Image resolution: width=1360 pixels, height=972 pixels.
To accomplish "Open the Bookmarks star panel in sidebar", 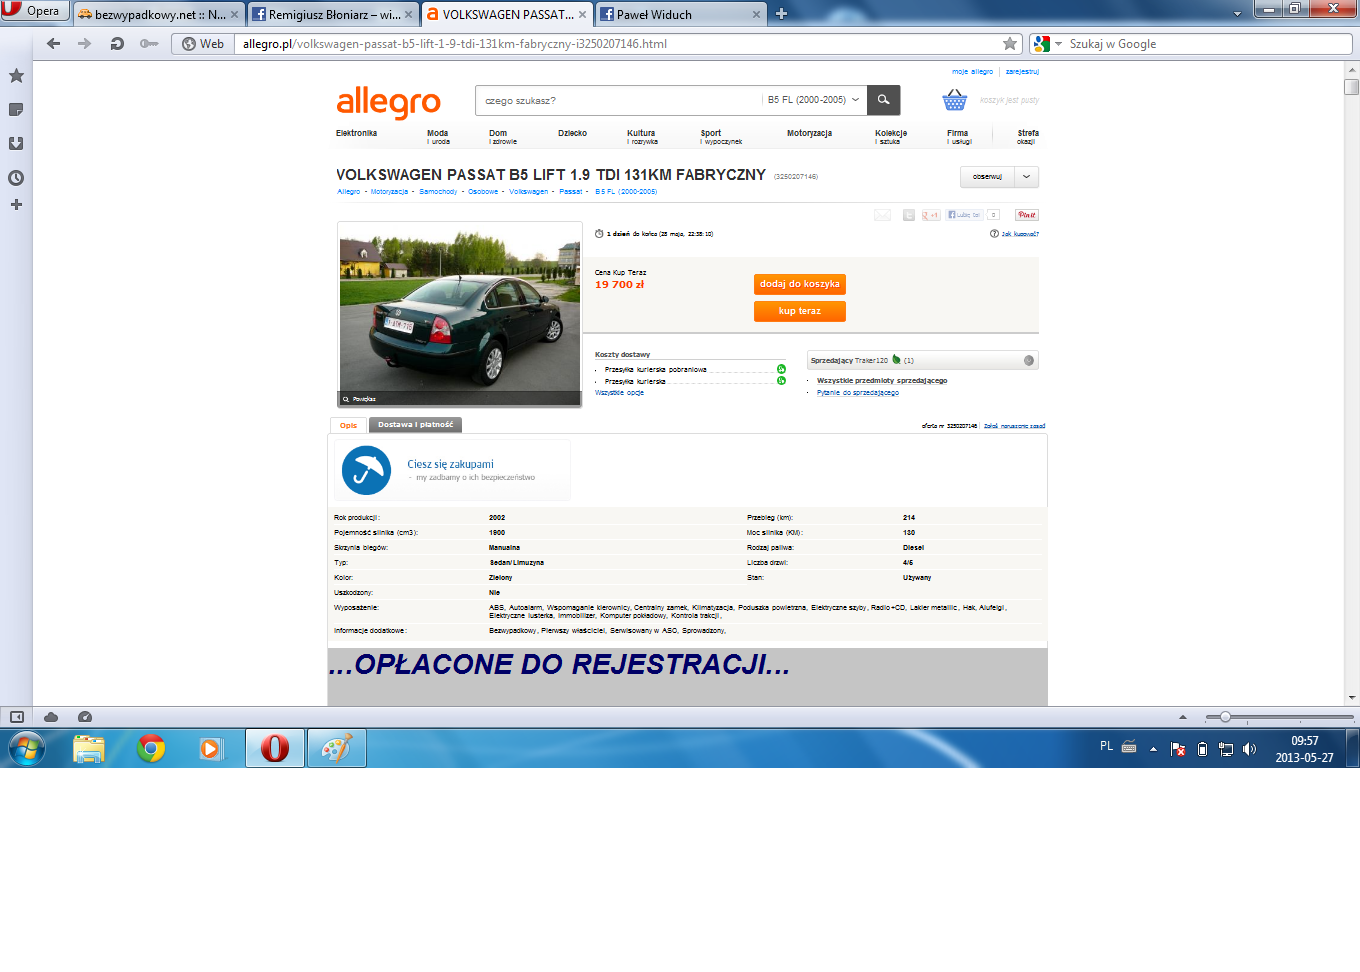I will coord(16,76).
